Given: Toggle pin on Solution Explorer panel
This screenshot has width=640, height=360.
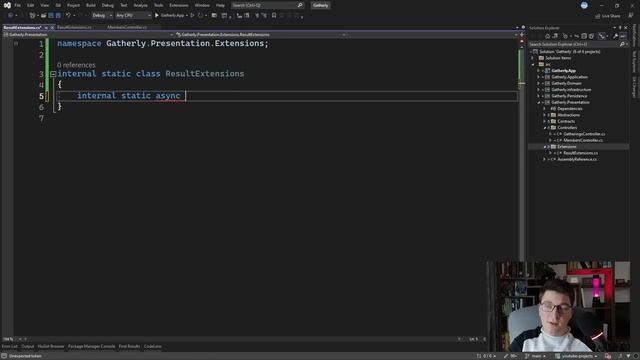Looking at the screenshot, I should (620, 28).
